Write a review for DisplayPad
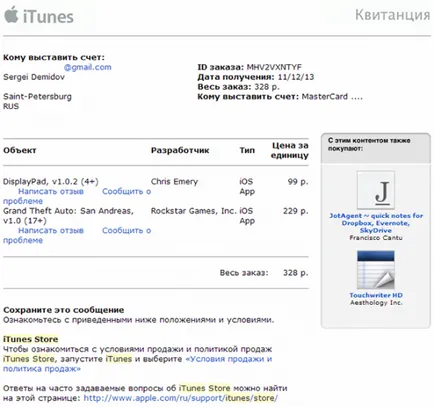This screenshot has width=434, height=407. click(51, 191)
